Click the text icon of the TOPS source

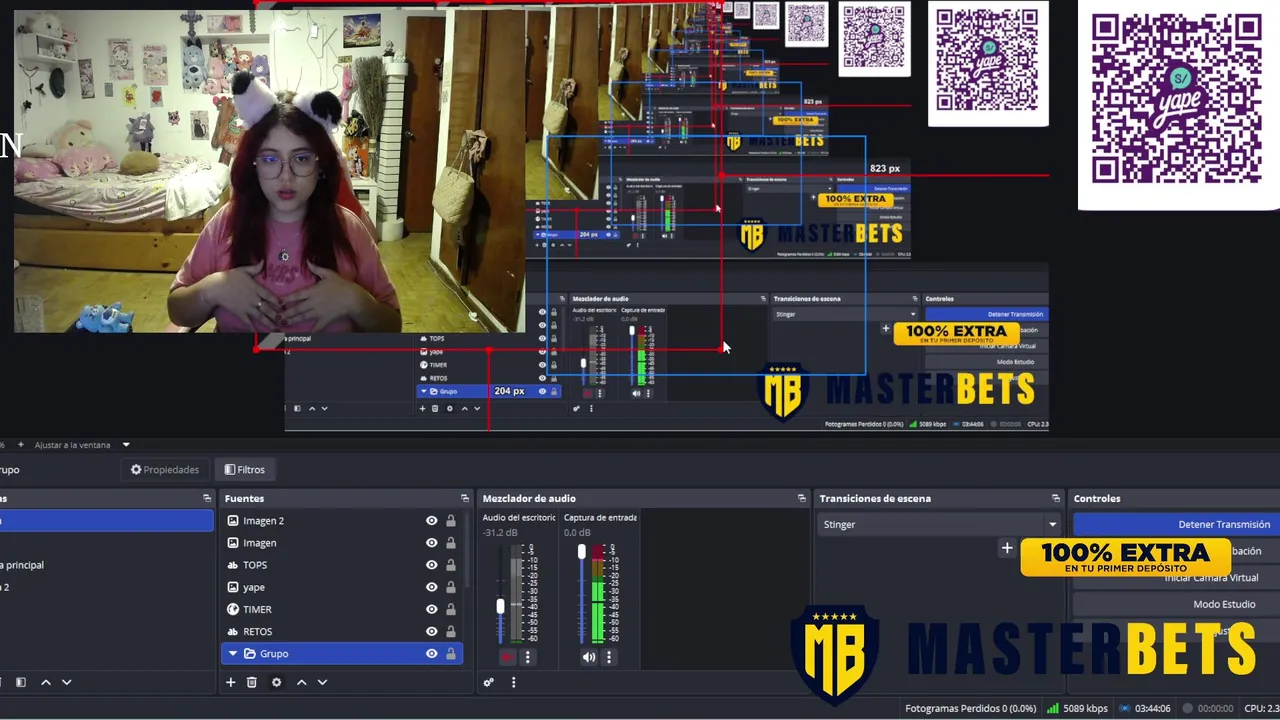coord(233,565)
